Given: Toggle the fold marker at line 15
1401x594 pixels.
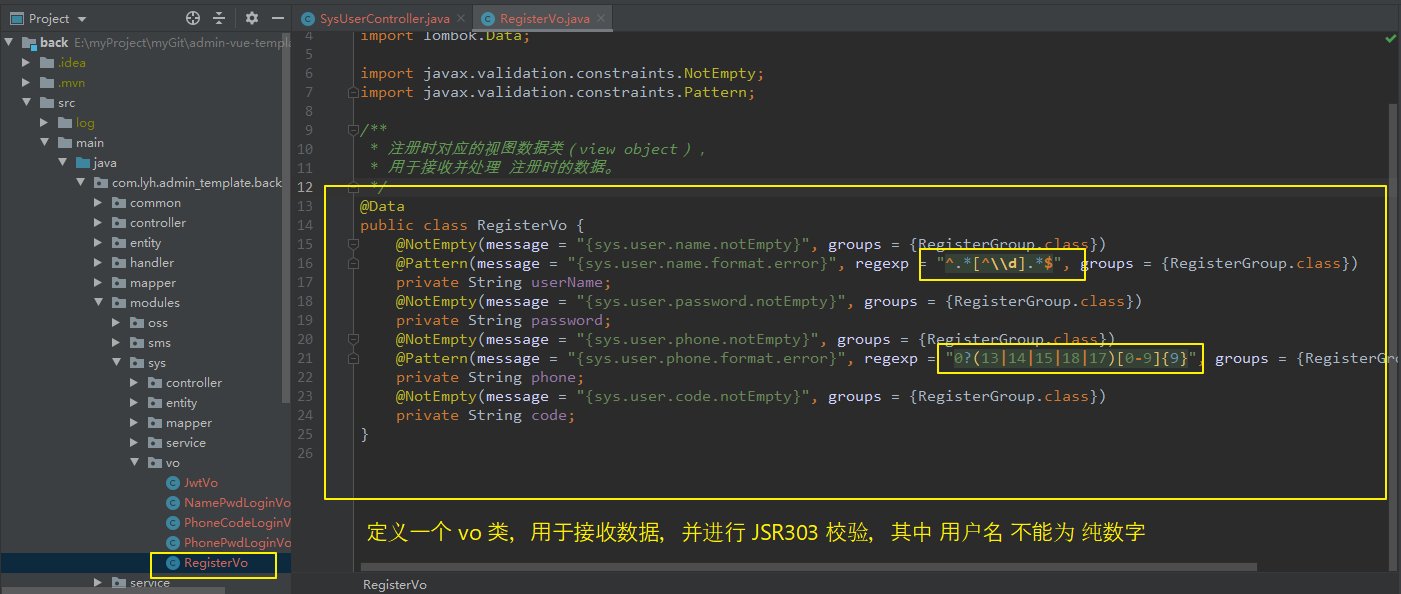Looking at the screenshot, I should [x=352, y=244].
